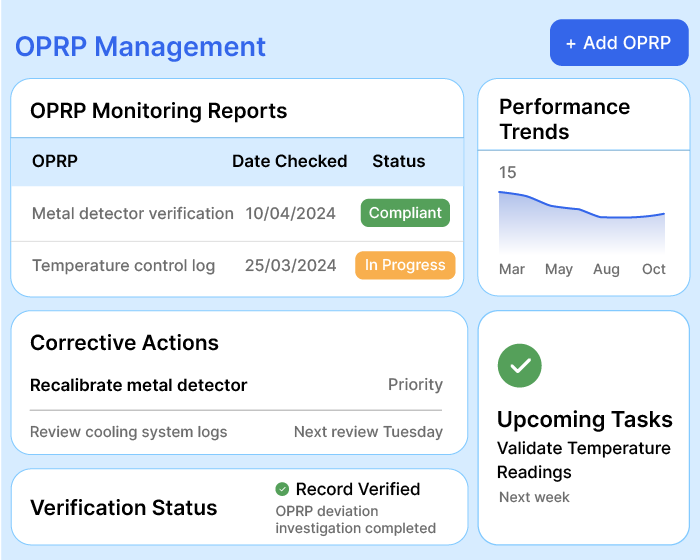Viewport: 700px width, 560px height.
Task: Select the Oct label on chart axis
Action: coord(654,269)
